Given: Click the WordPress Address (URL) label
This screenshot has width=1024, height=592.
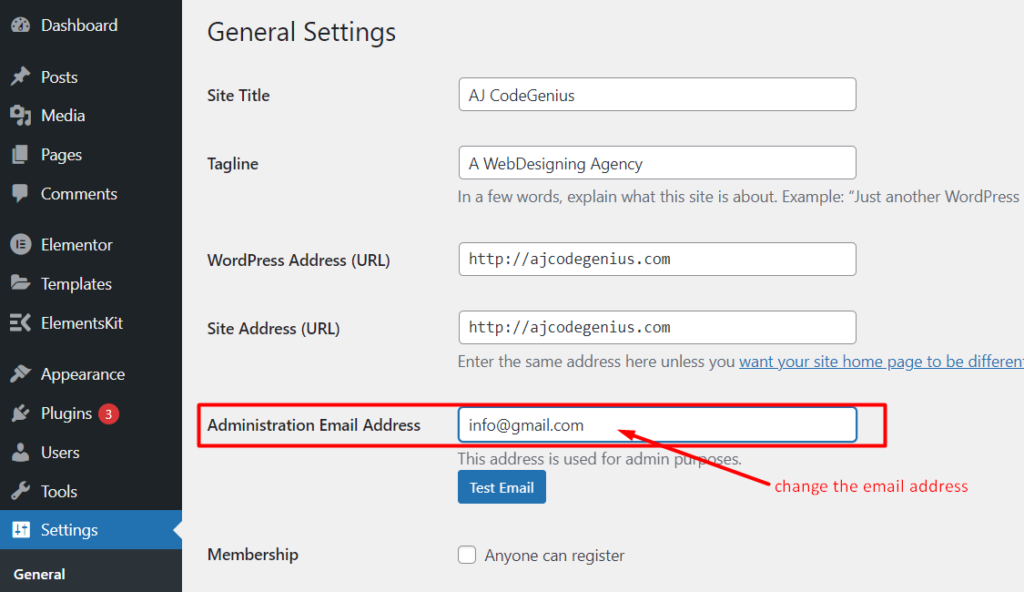Looking at the screenshot, I should 298,260.
